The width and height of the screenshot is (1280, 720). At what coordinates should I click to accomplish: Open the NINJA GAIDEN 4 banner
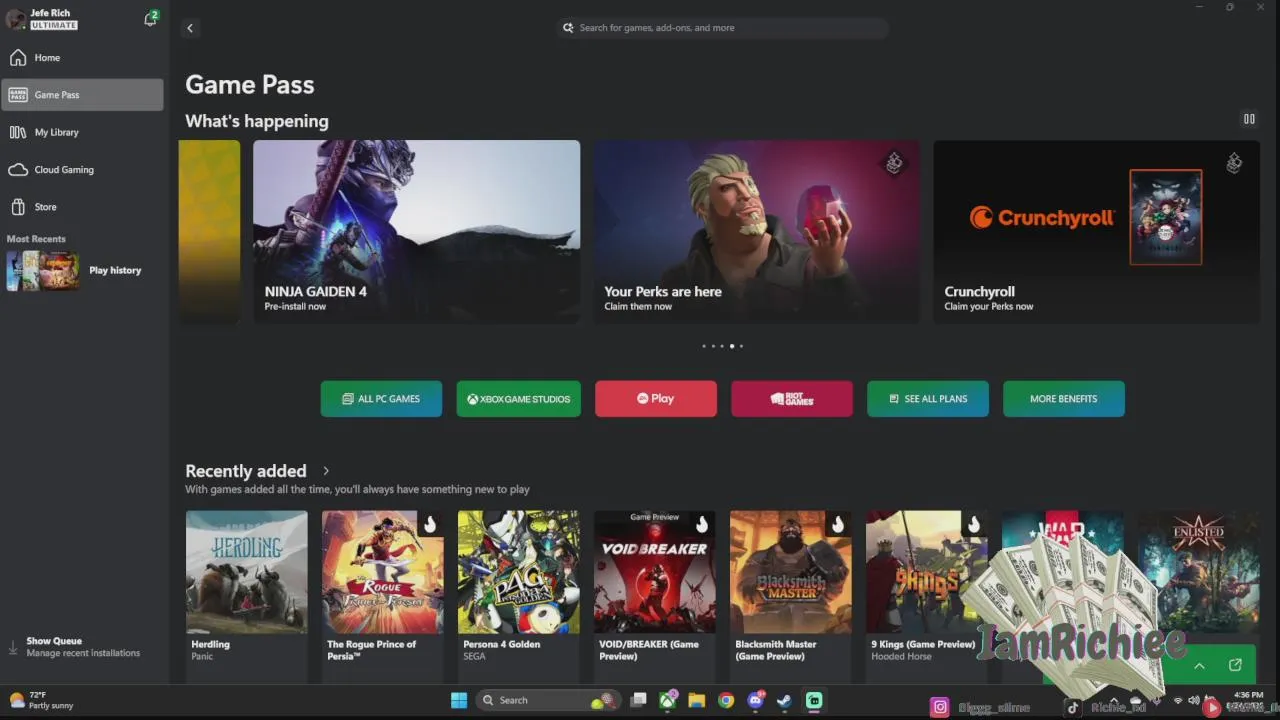(x=416, y=231)
